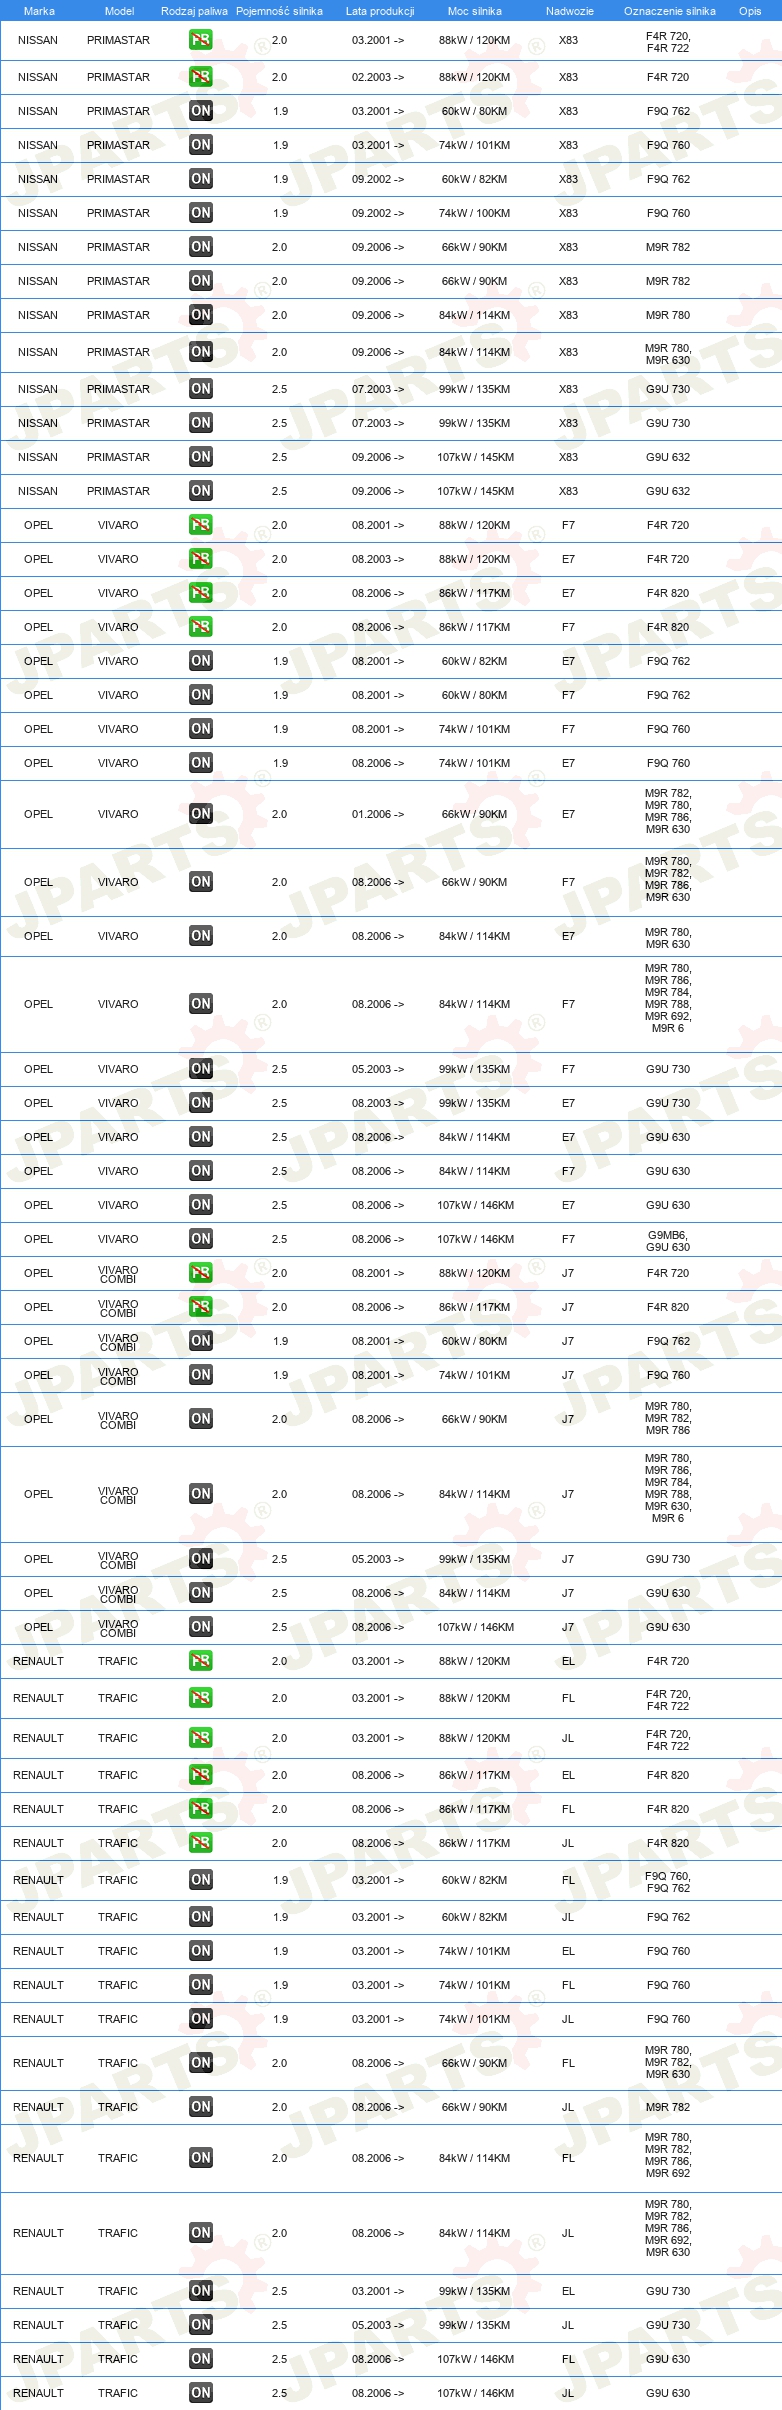Click the Opis column header
This screenshot has width=782, height=2410.
pyautogui.click(x=750, y=11)
